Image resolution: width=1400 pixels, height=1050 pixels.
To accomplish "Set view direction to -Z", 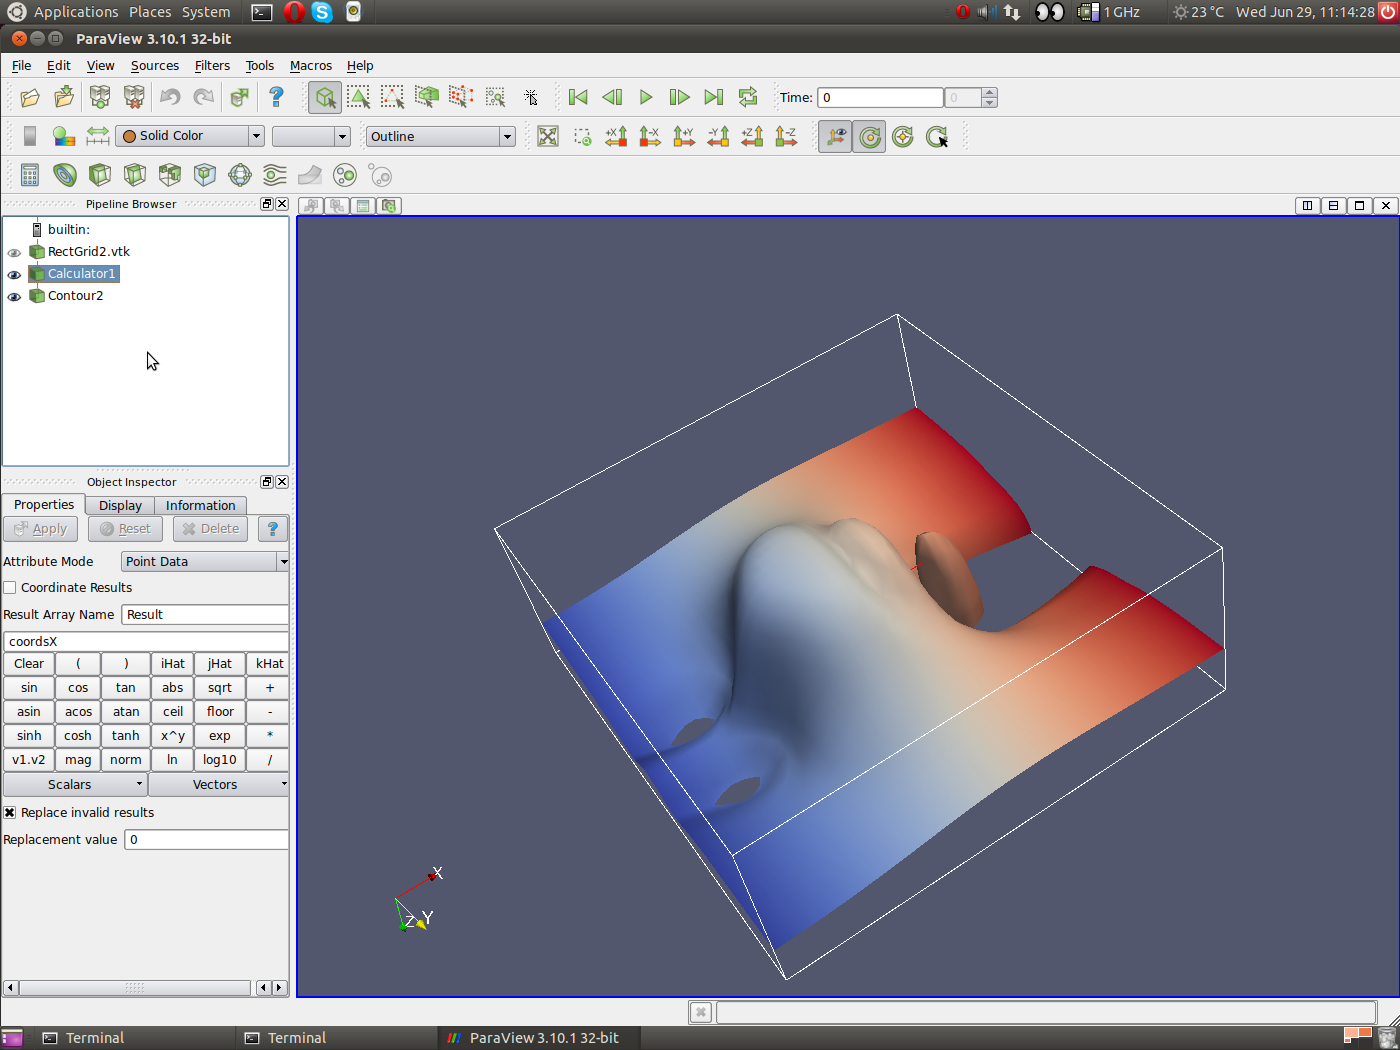I will (786, 136).
